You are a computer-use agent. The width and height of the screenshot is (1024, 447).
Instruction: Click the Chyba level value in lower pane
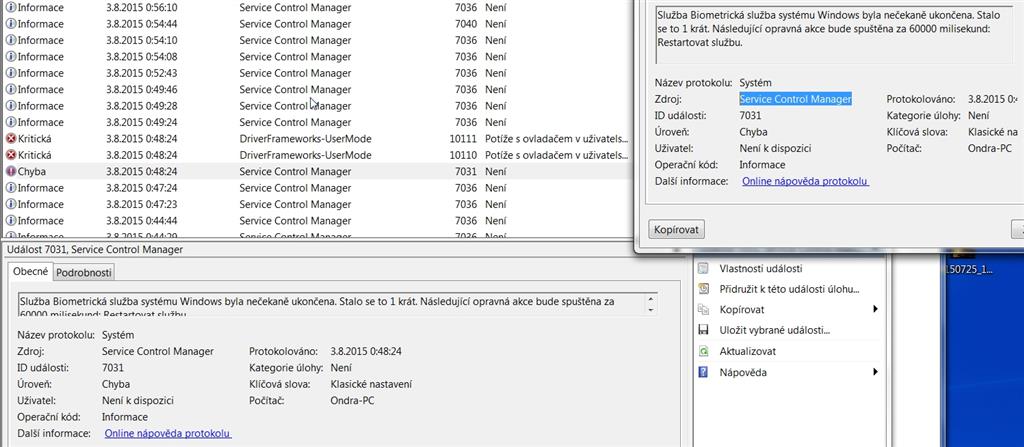click(x=116, y=384)
